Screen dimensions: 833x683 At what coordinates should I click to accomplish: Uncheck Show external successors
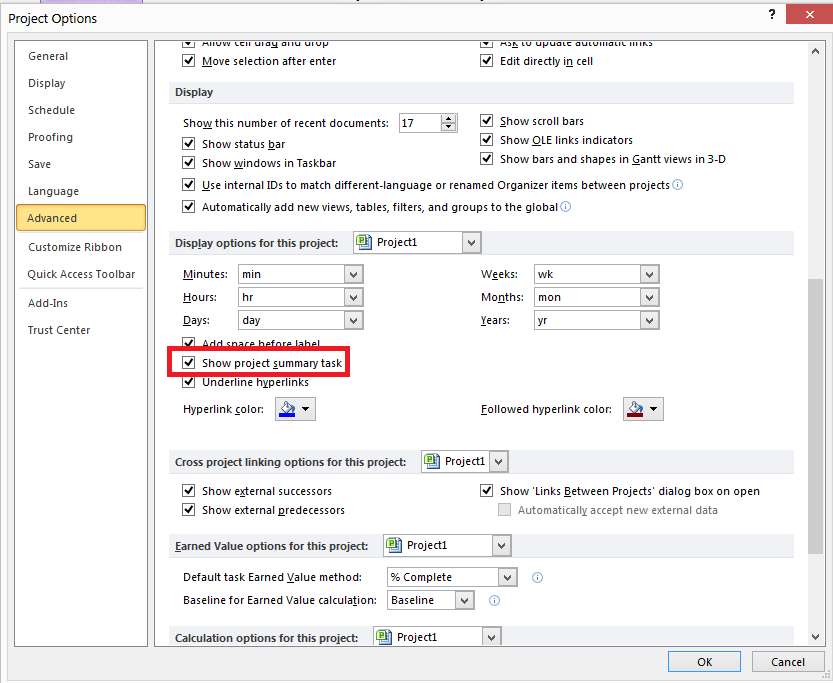click(189, 491)
